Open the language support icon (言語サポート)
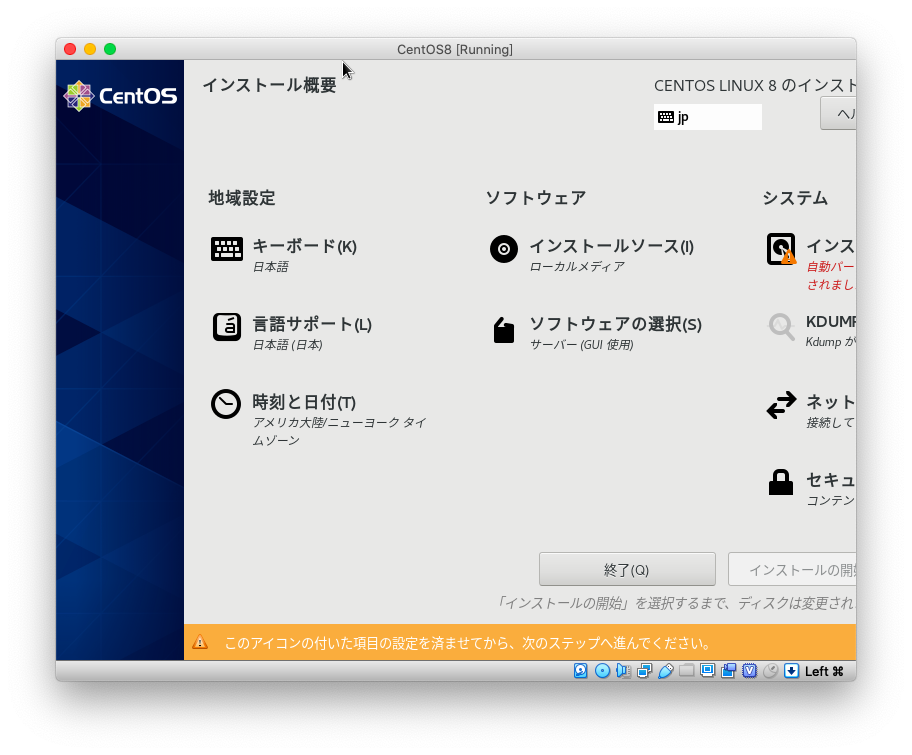The width and height of the screenshot is (912, 755). point(227,327)
